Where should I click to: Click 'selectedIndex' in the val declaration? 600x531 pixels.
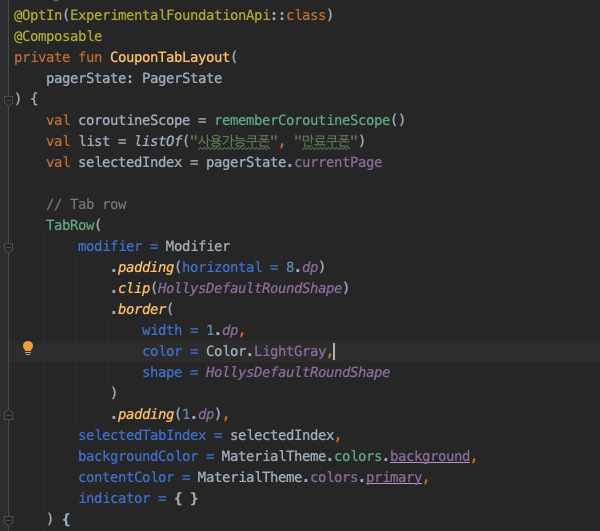pyautogui.click(x=130, y=163)
